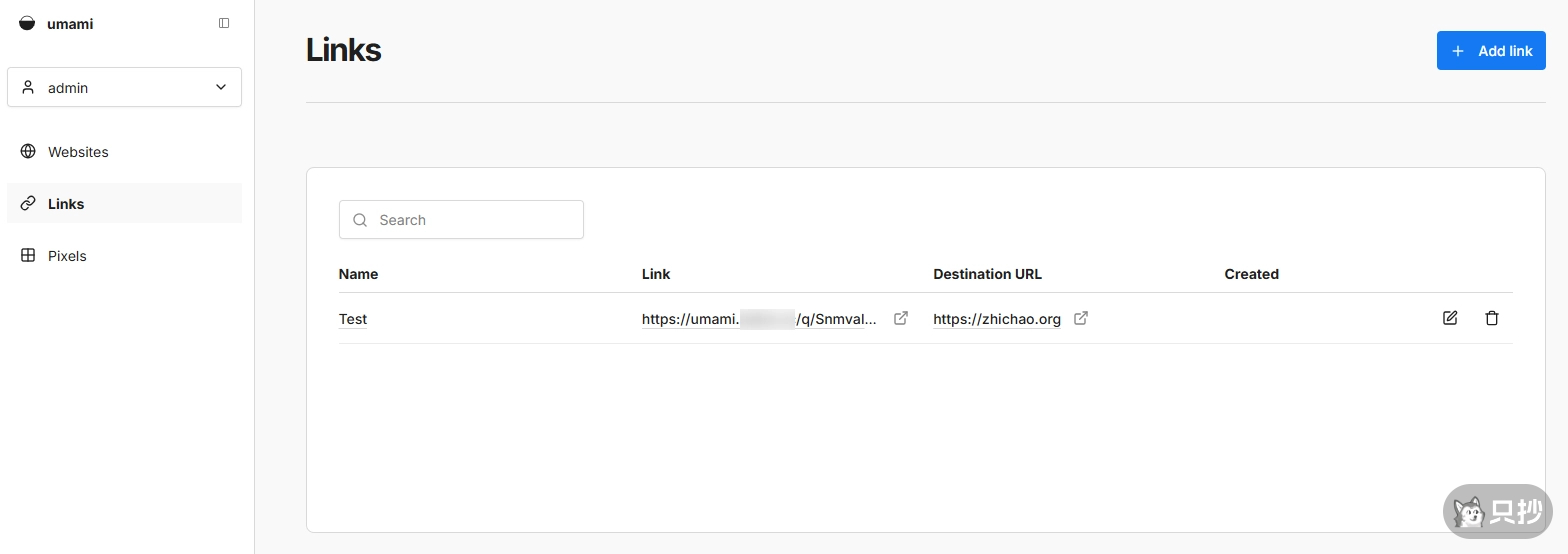1568x554 pixels.
Task: Delete the Test link via trash icon
Action: (1492, 318)
